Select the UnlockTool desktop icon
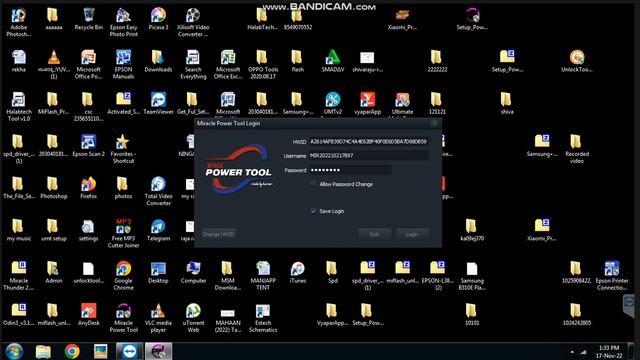Screen dimensions: 640x360 pos(577,61)
